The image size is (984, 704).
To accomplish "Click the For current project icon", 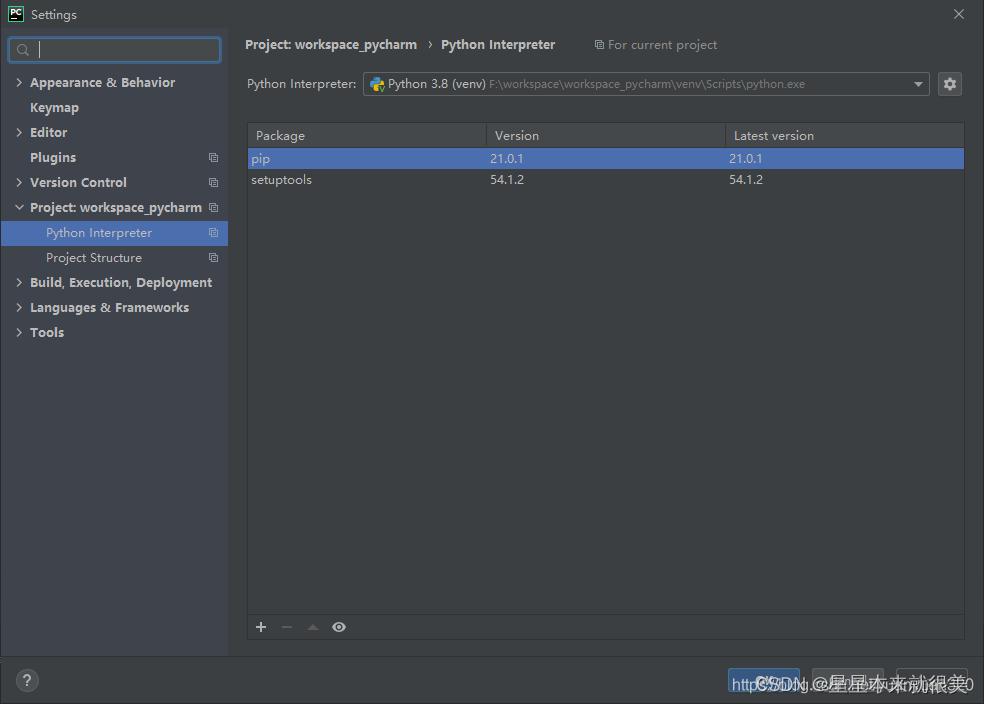I will [x=599, y=45].
